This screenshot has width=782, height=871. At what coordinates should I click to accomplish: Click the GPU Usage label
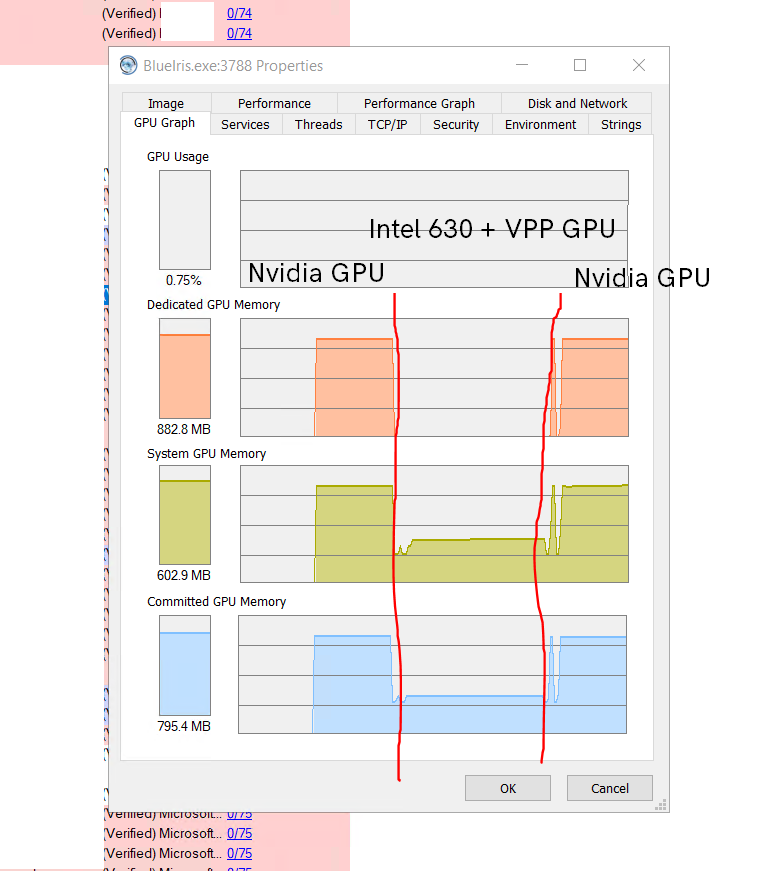point(178,157)
